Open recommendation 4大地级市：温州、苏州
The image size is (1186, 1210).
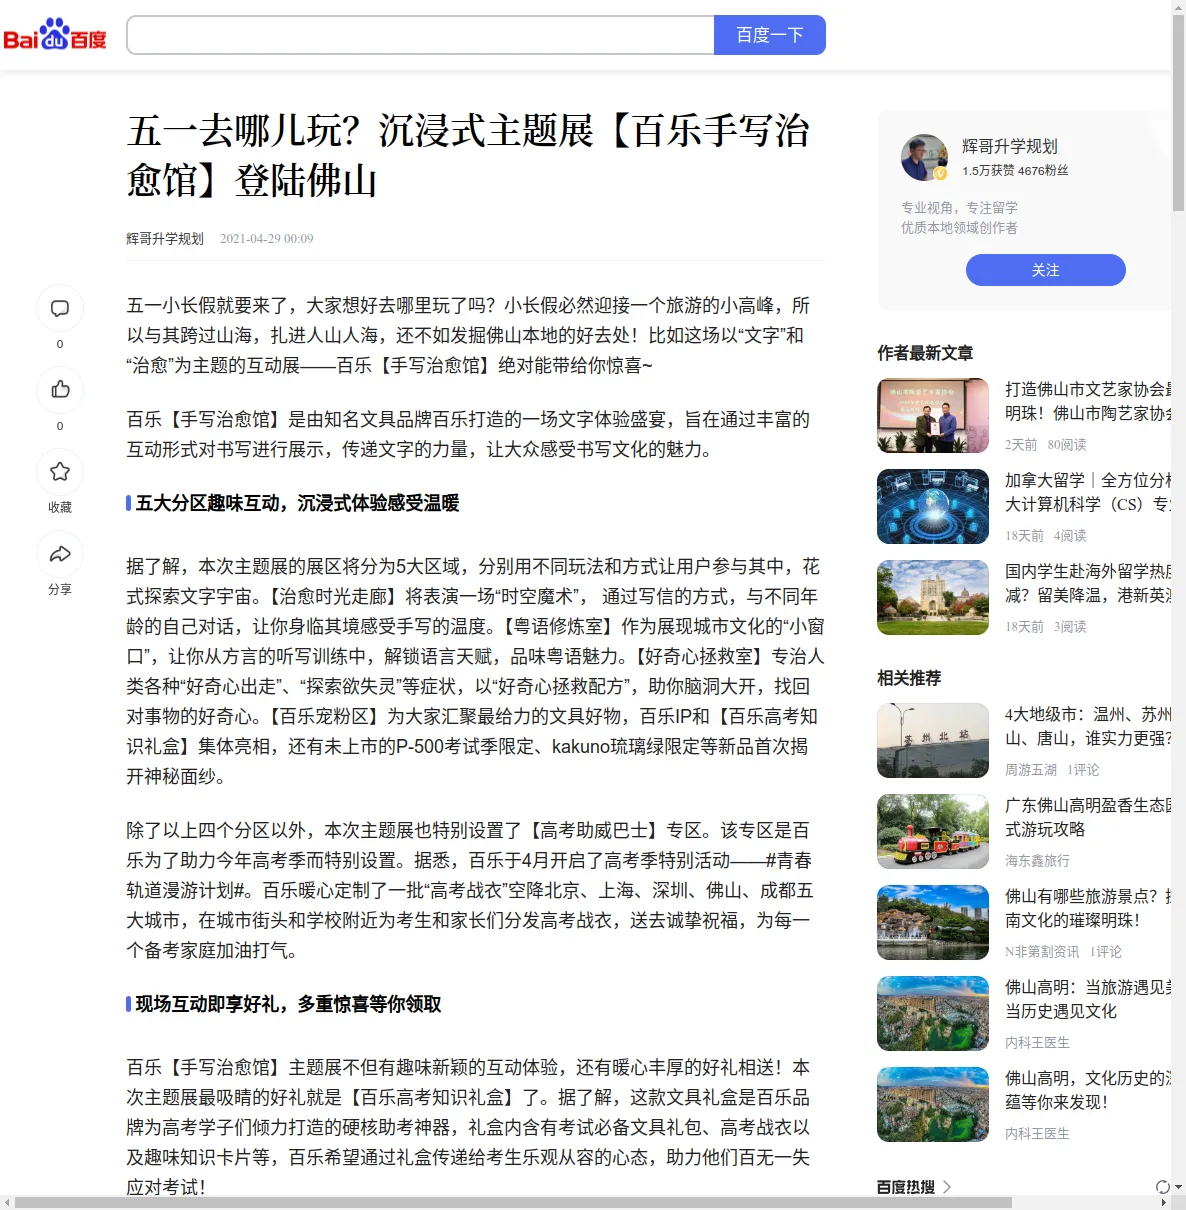click(1088, 726)
